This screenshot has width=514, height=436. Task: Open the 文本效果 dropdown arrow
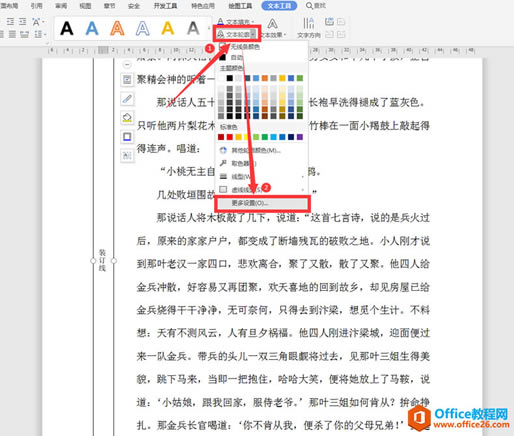(285, 35)
